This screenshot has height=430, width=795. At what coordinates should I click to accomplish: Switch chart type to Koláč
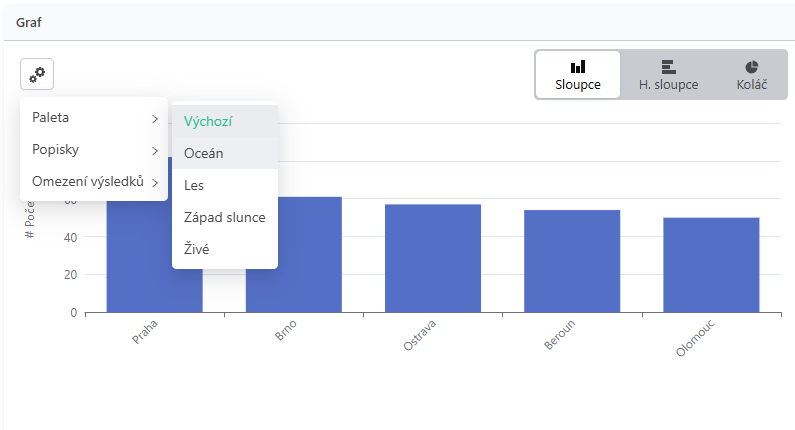[751, 75]
